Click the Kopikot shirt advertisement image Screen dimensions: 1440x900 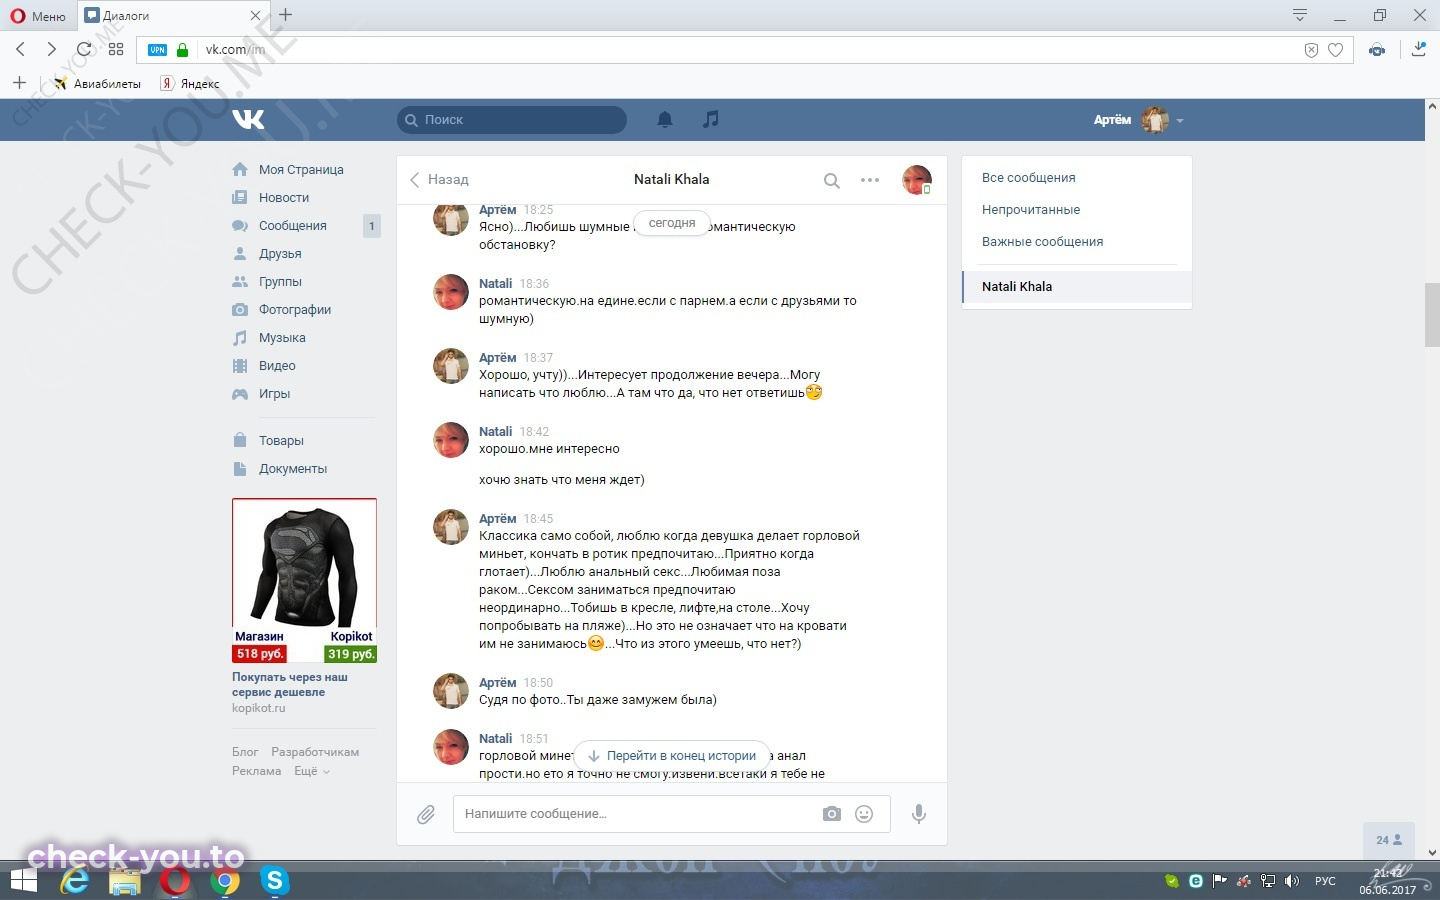(304, 580)
